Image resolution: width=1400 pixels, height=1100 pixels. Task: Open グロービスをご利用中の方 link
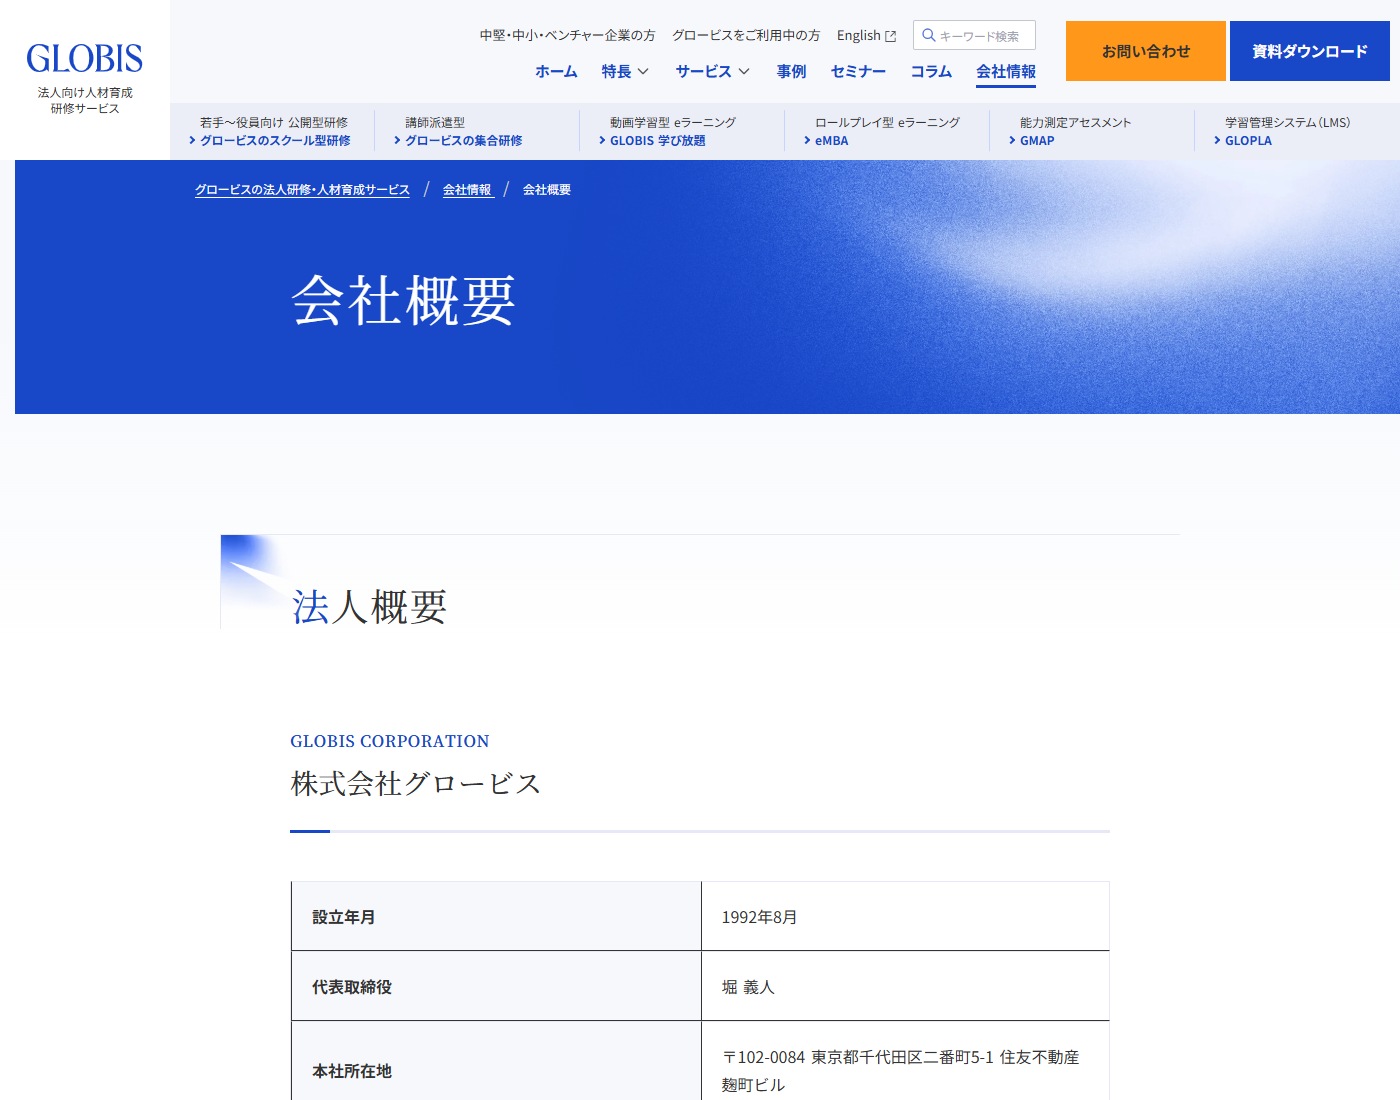pyautogui.click(x=746, y=35)
